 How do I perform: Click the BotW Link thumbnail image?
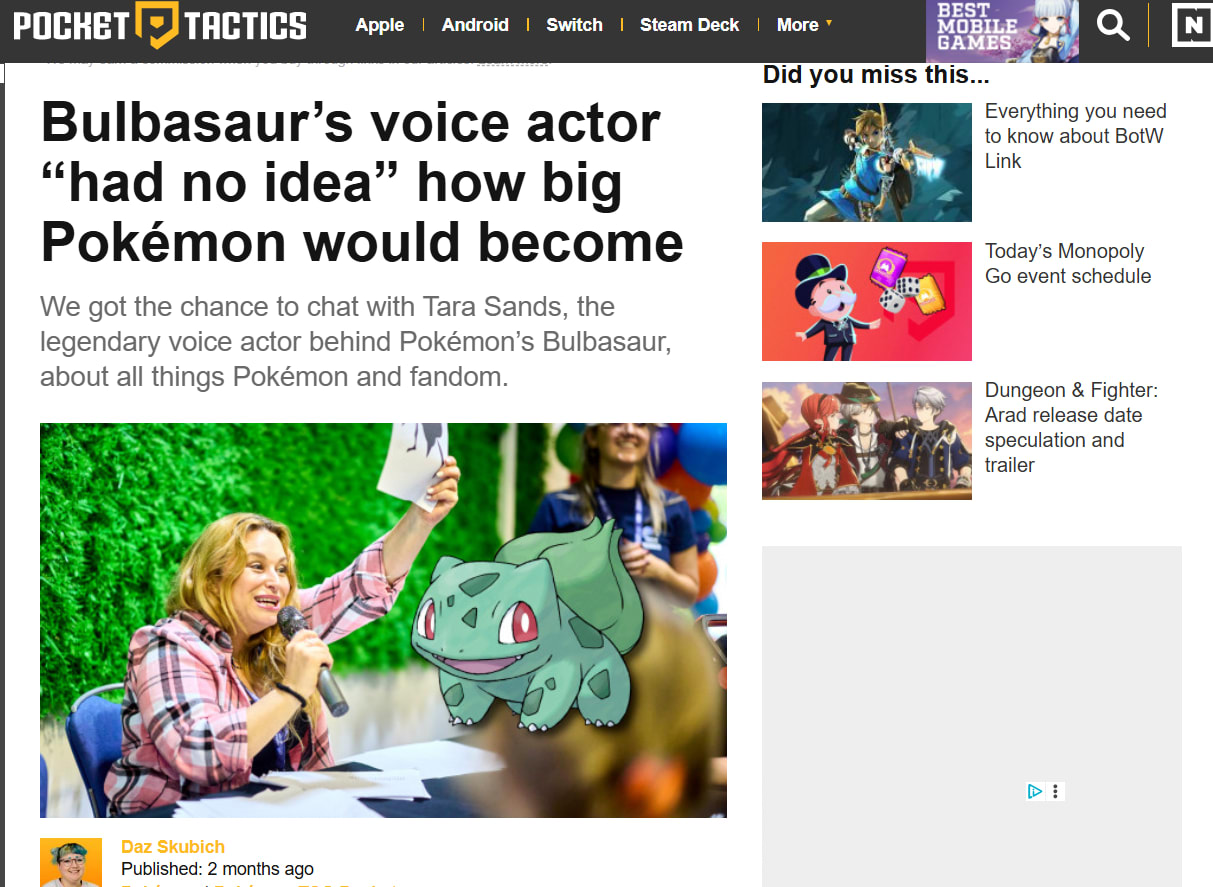click(x=867, y=162)
